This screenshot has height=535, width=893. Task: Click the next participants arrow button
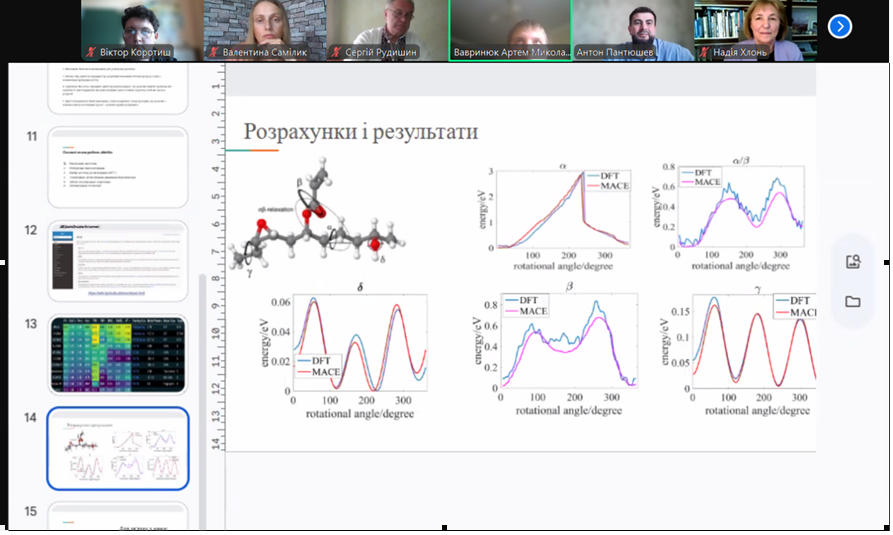(840, 26)
